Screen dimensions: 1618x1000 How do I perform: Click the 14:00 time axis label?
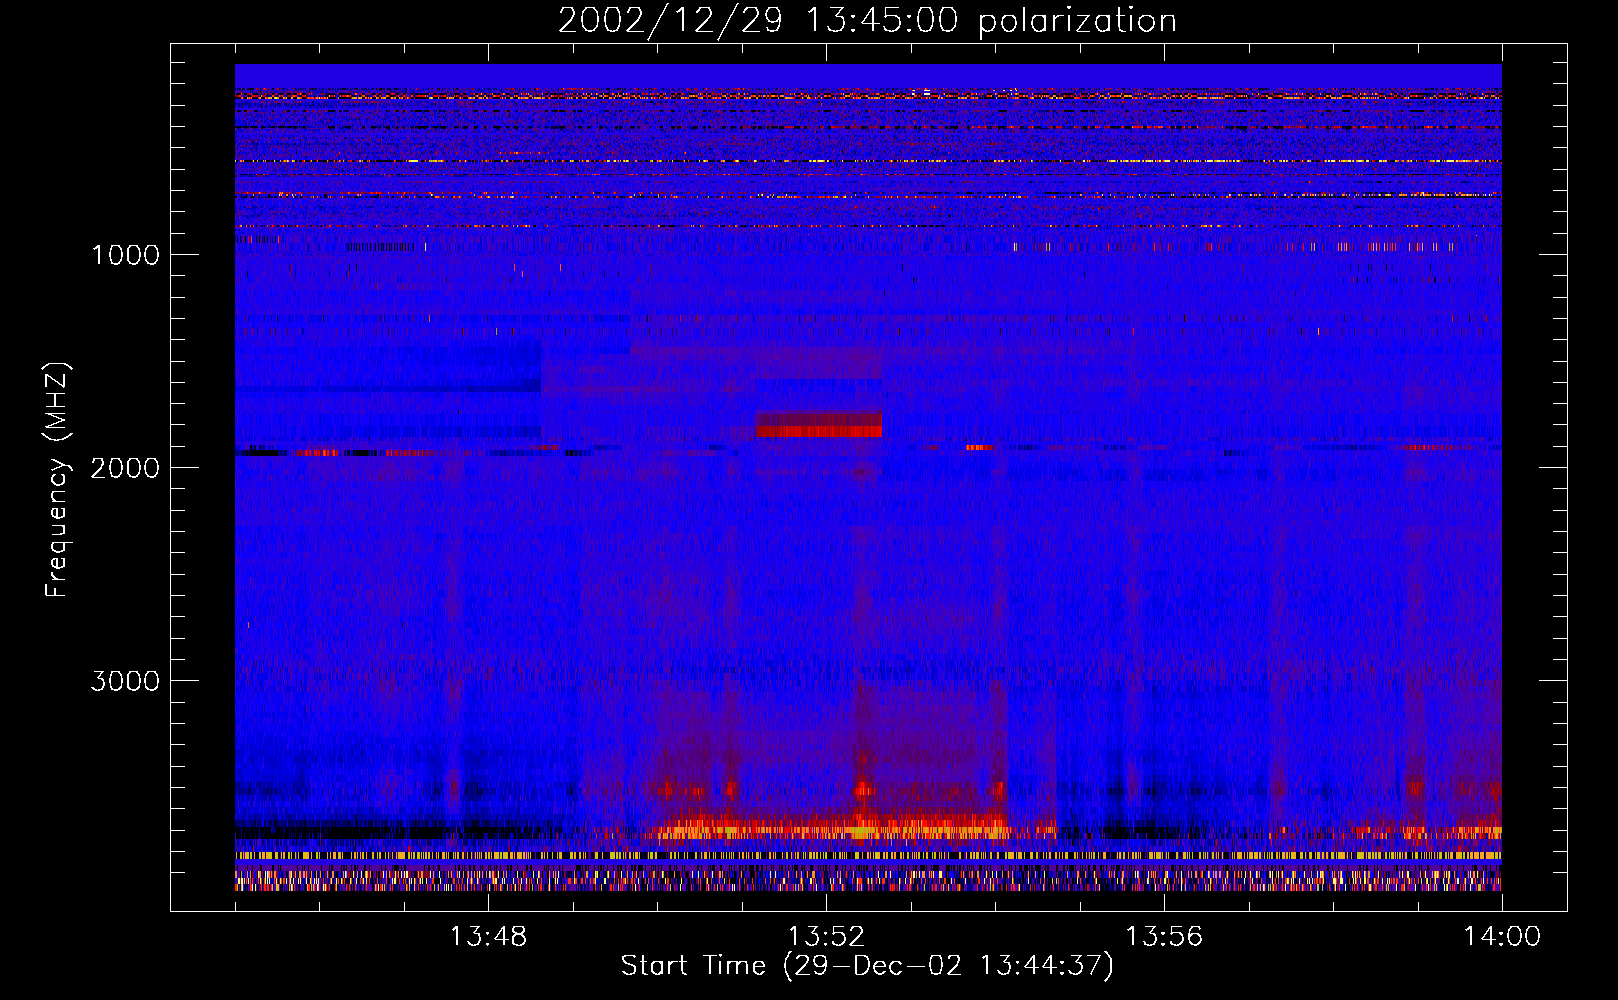(x=1502, y=937)
